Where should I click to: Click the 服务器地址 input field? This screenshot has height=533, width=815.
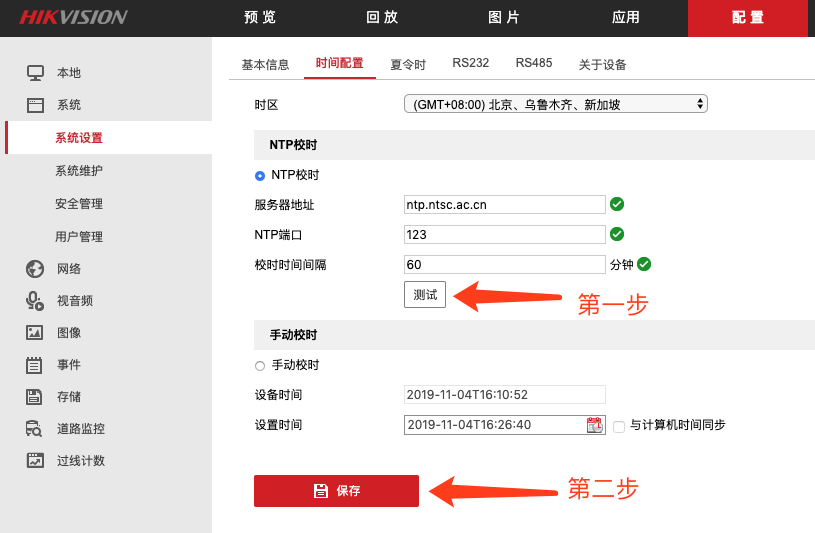pyautogui.click(x=505, y=205)
